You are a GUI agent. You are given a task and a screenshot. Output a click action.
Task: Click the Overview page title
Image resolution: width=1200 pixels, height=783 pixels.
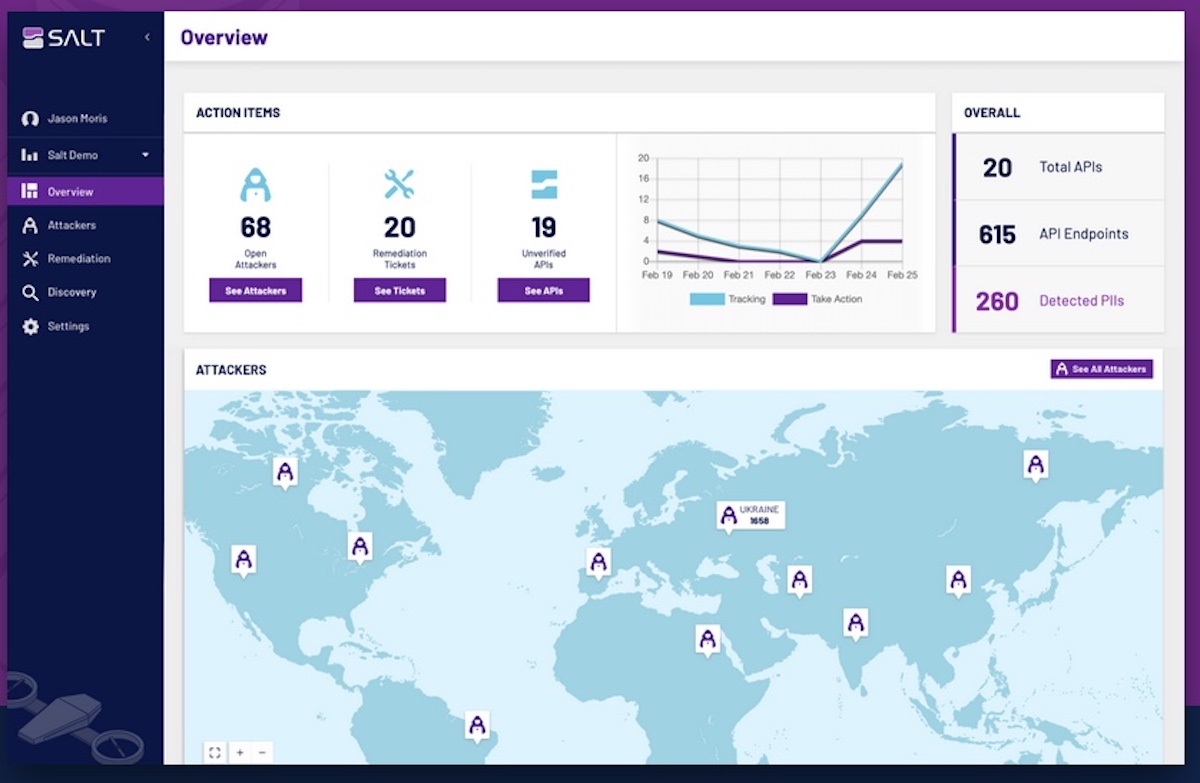pos(224,38)
